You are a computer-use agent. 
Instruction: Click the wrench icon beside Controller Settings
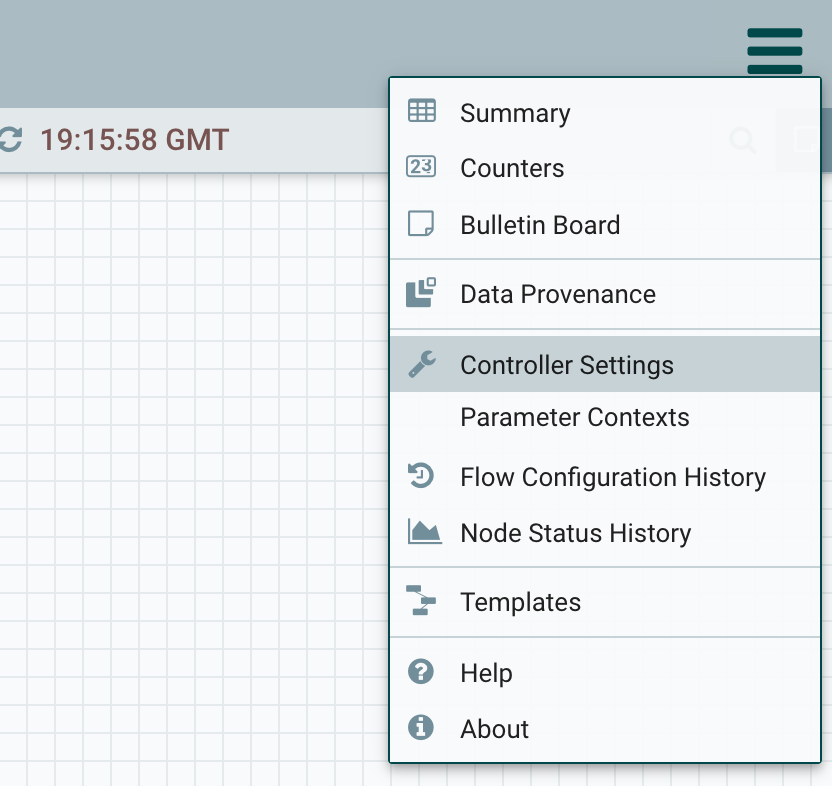point(422,365)
